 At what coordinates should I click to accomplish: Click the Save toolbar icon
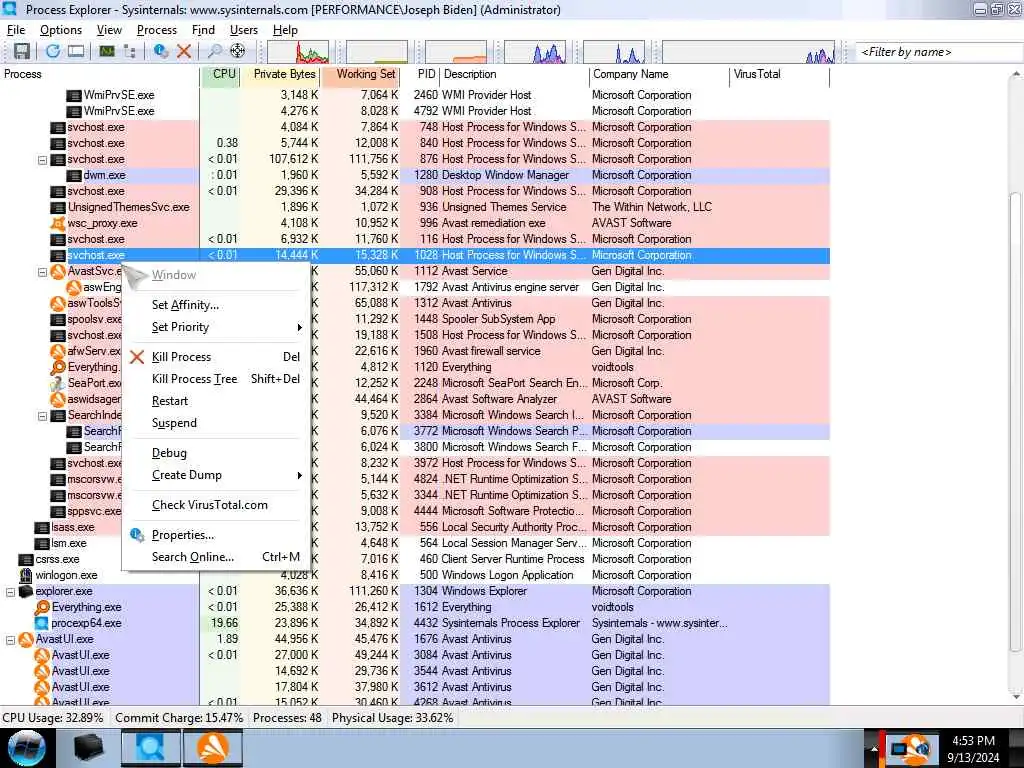point(22,51)
